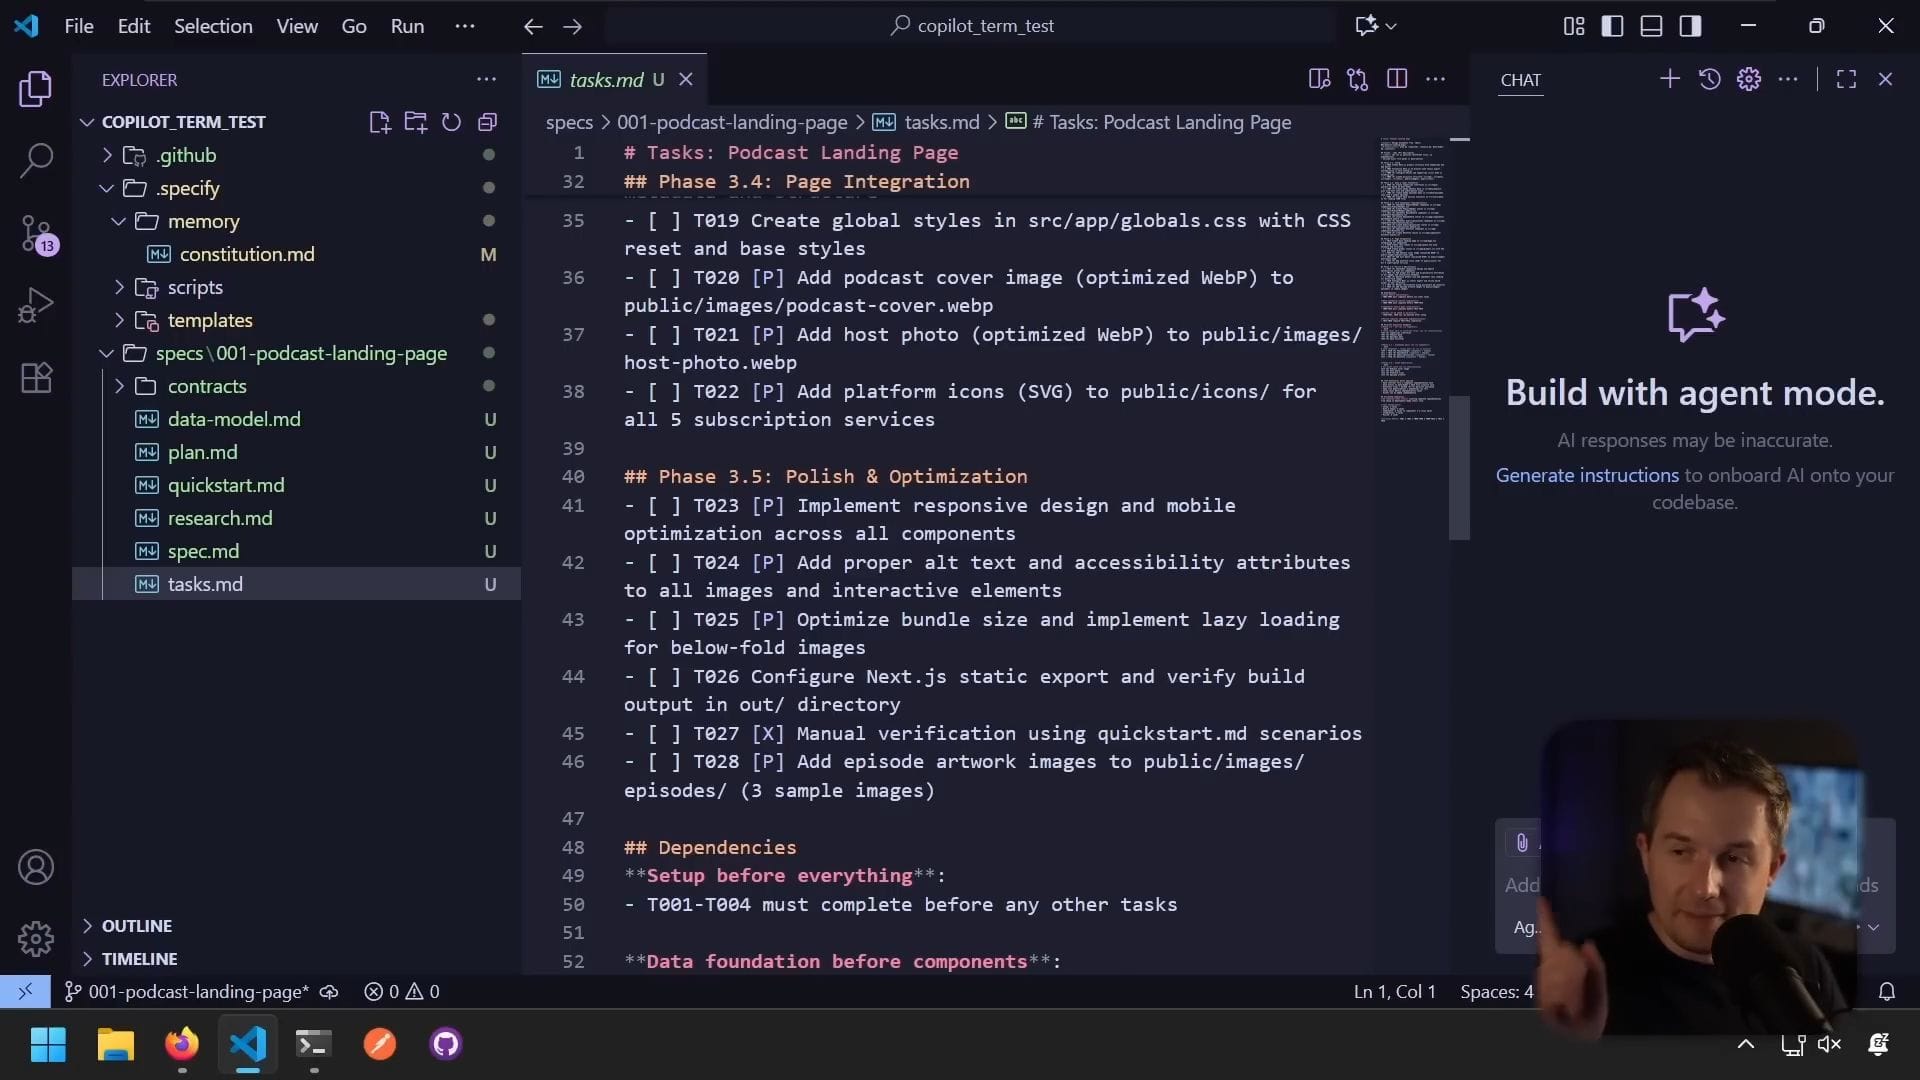Toggle the bottom panel layout button

[x=1651, y=26]
